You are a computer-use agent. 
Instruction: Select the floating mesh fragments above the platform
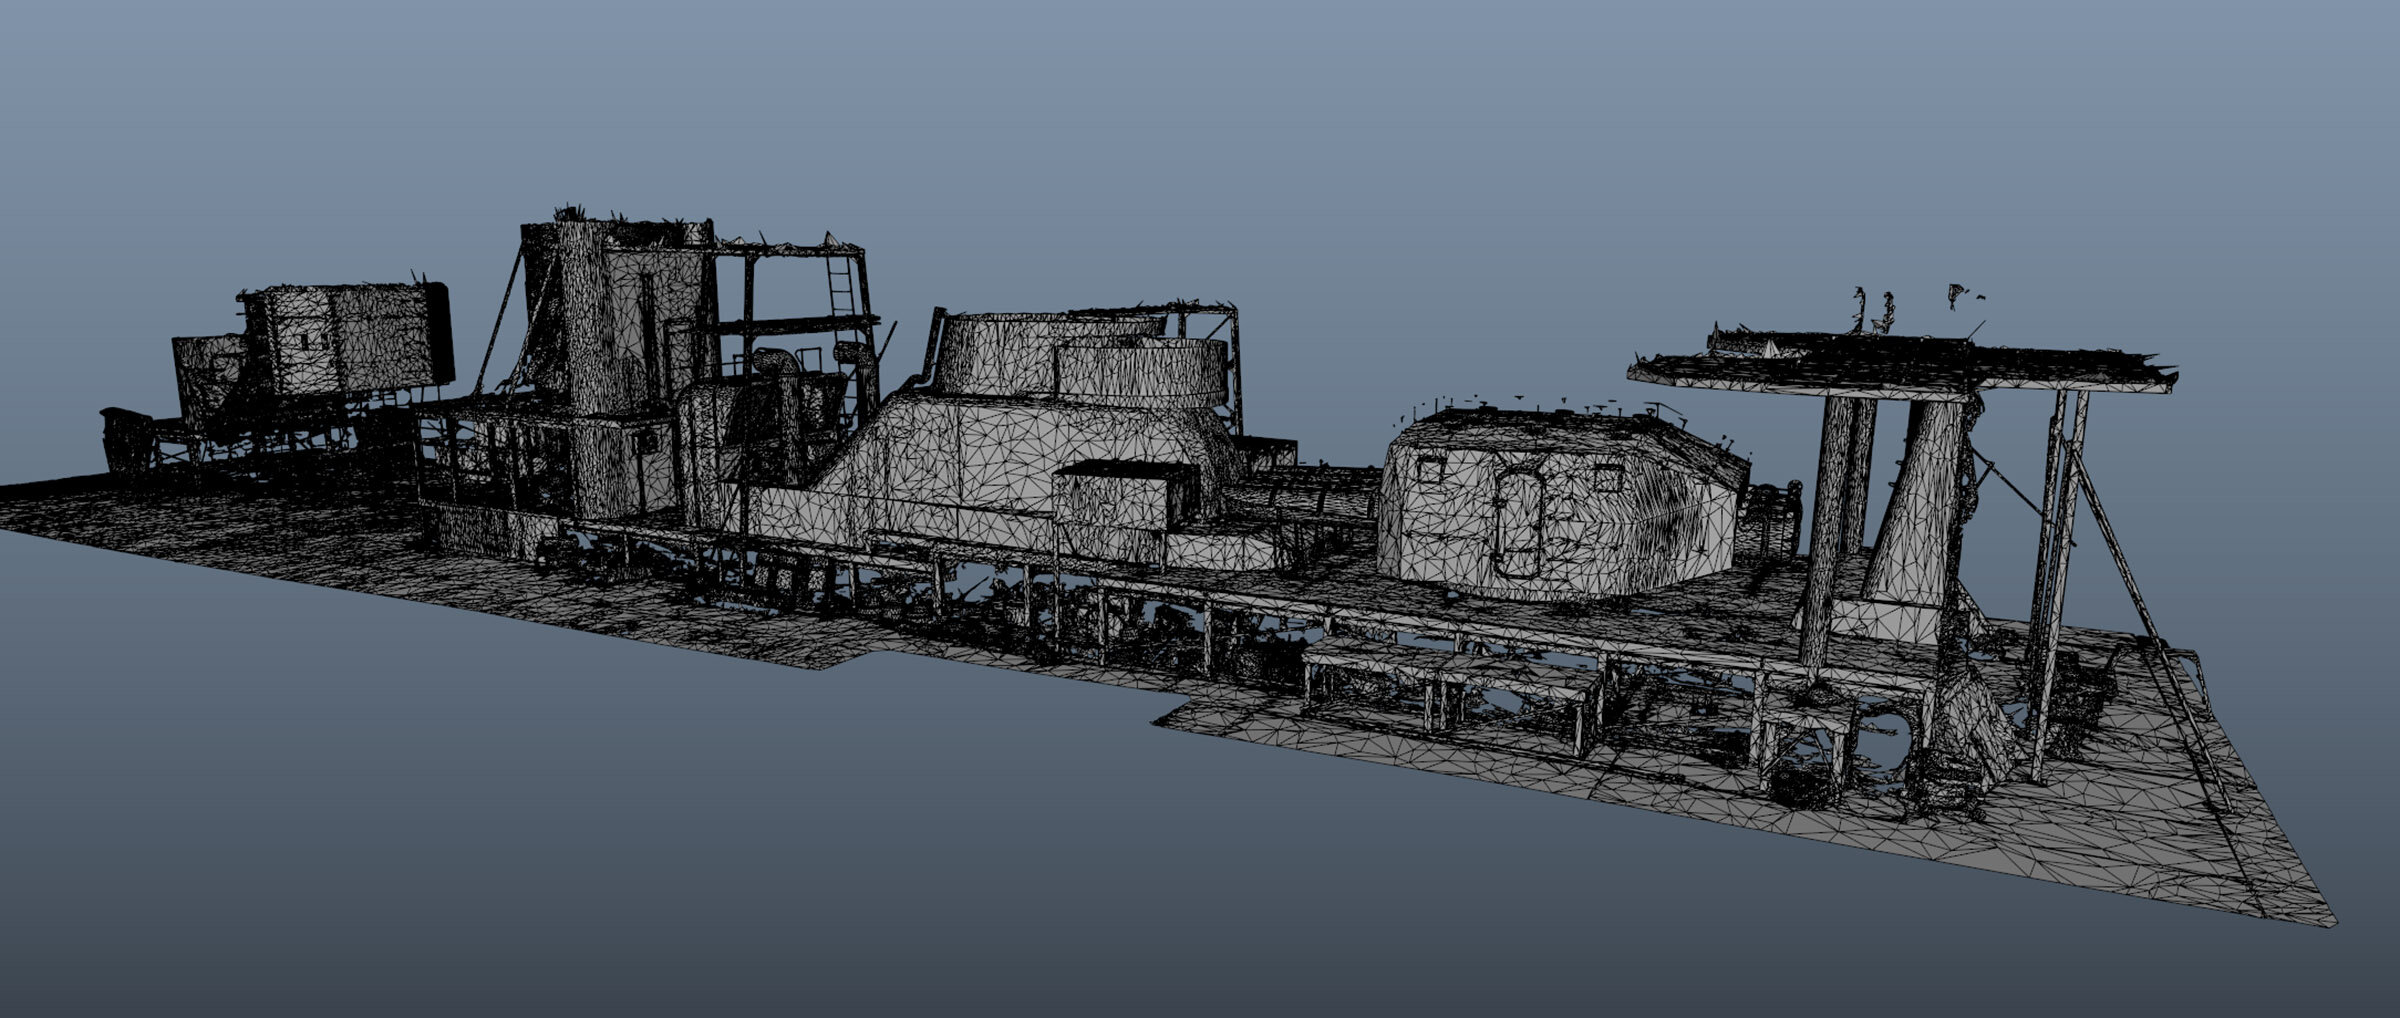[1870, 305]
